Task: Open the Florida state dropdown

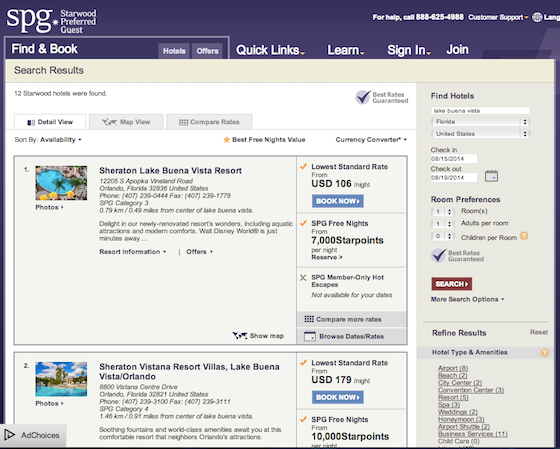Action: (x=480, y=122)
